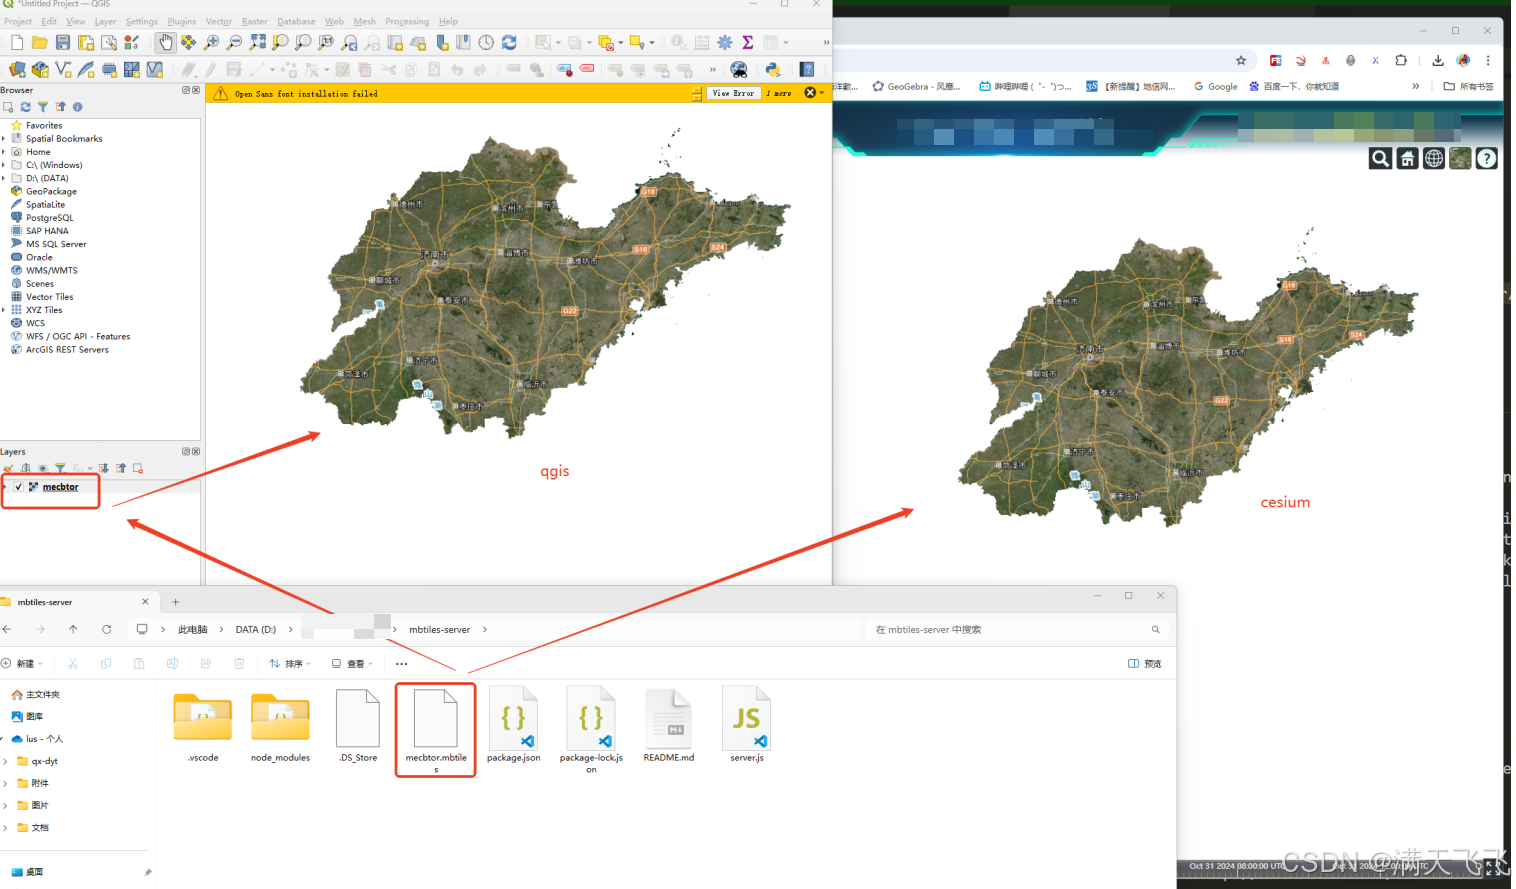Click QGIS Statistical Summary sigma icon
The image size is (1516, 889).
[748, 42]
